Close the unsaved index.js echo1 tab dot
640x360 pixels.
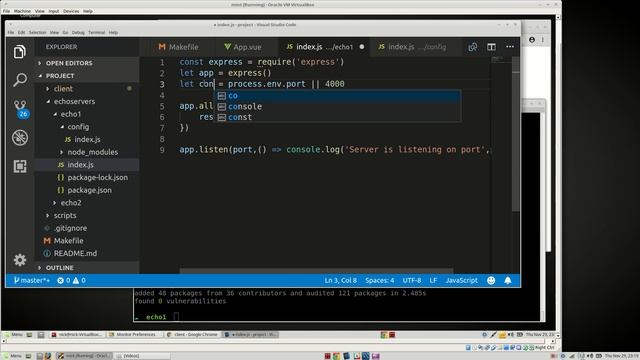pyautogui.click(x=362, y=47)
